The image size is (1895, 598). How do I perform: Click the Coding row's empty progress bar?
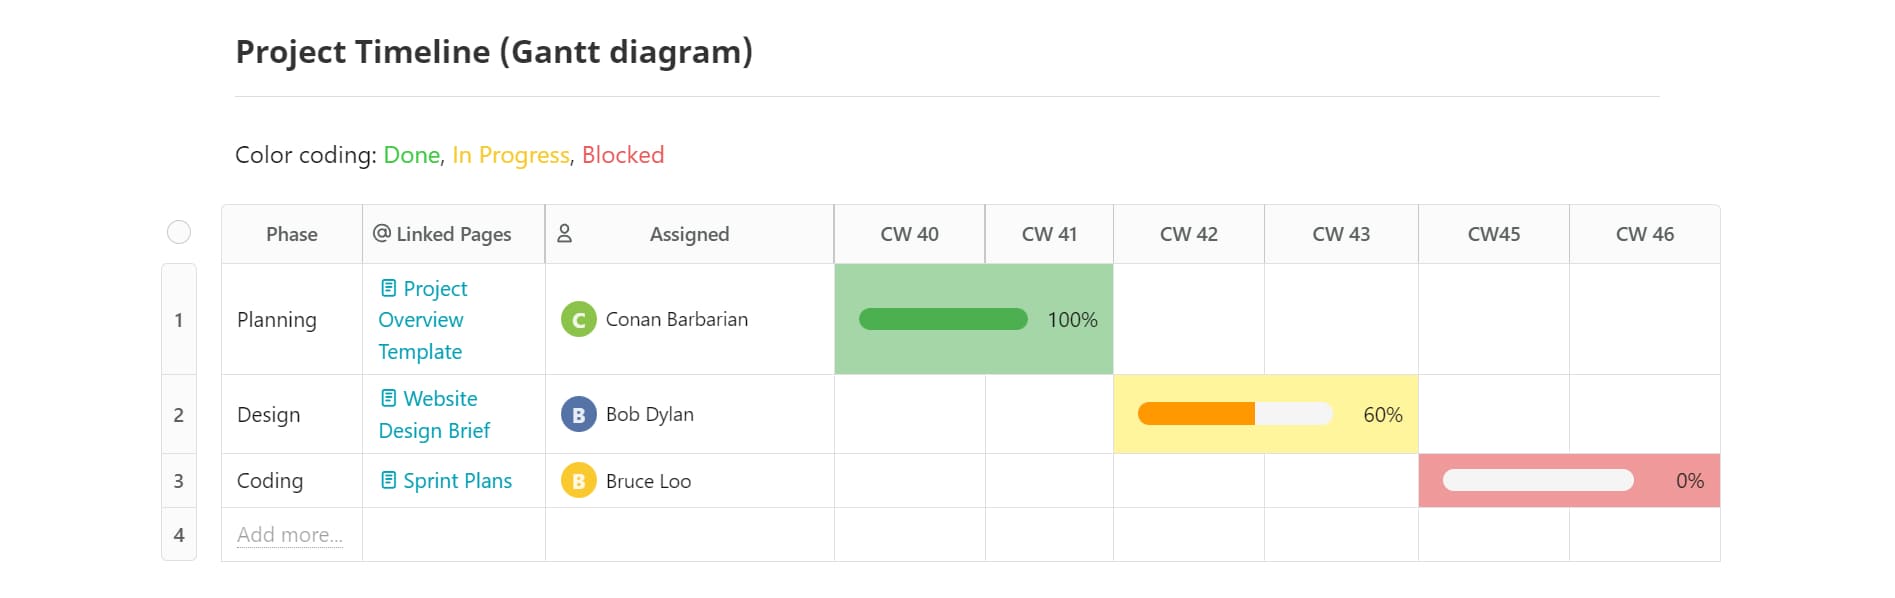tap(1537, 480)
